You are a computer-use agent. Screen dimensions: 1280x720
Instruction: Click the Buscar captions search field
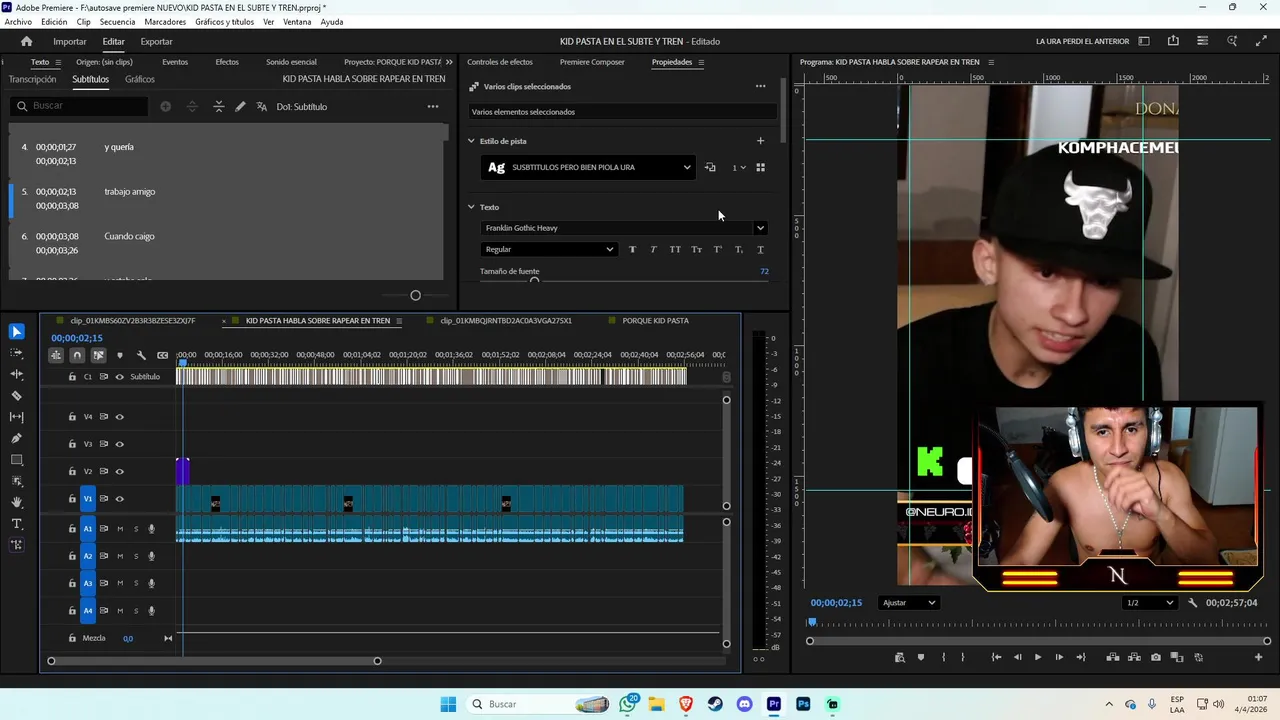click(80, 106)
